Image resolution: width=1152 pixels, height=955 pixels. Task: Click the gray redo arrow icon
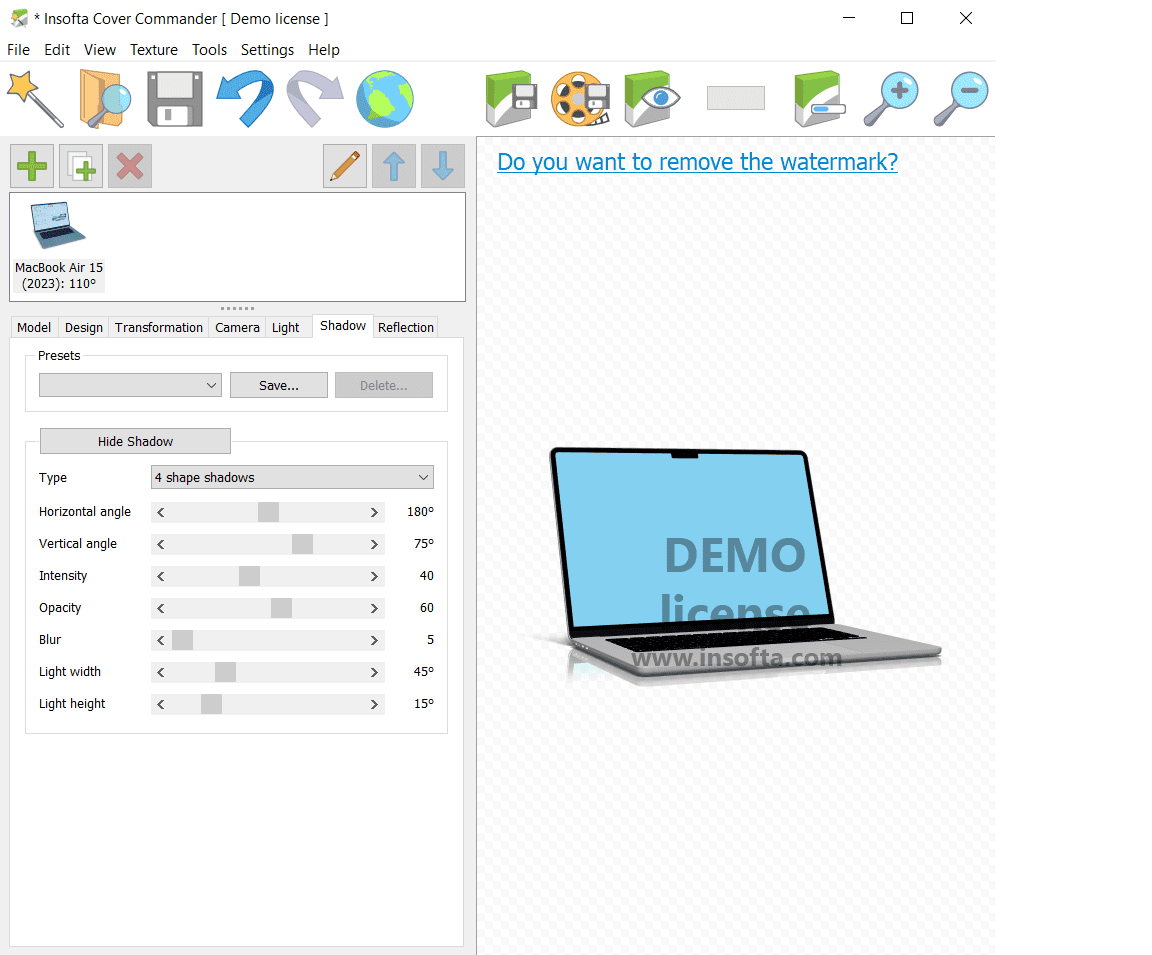coord(315,98)
